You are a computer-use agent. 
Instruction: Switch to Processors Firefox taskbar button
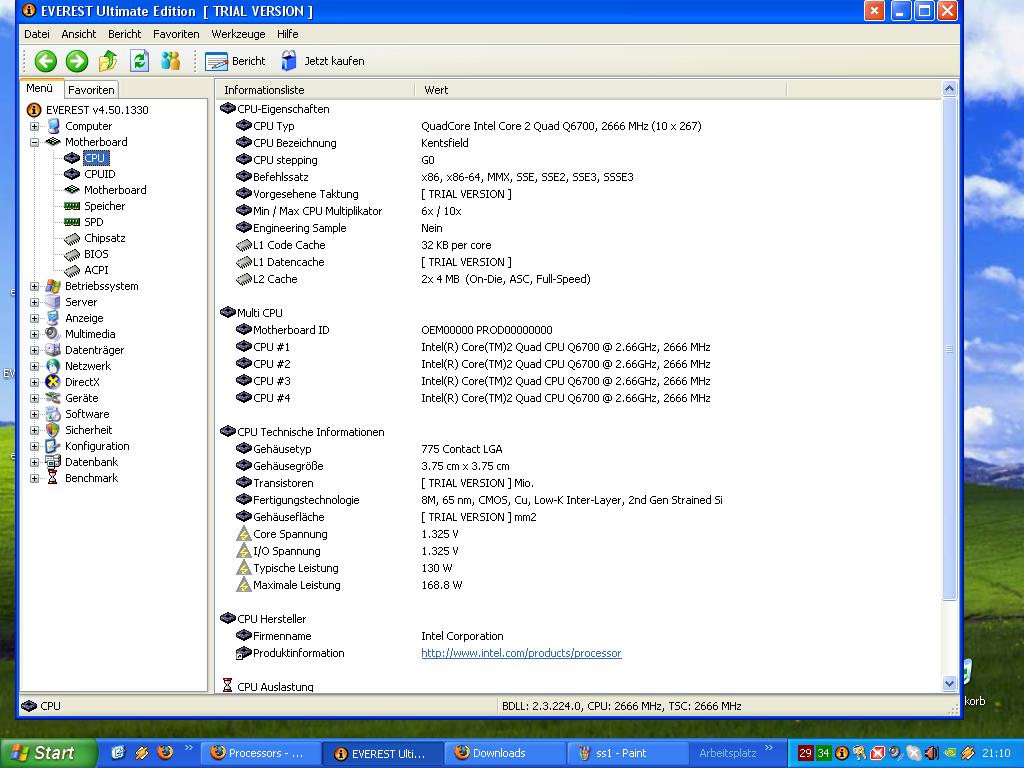(259, 753)
